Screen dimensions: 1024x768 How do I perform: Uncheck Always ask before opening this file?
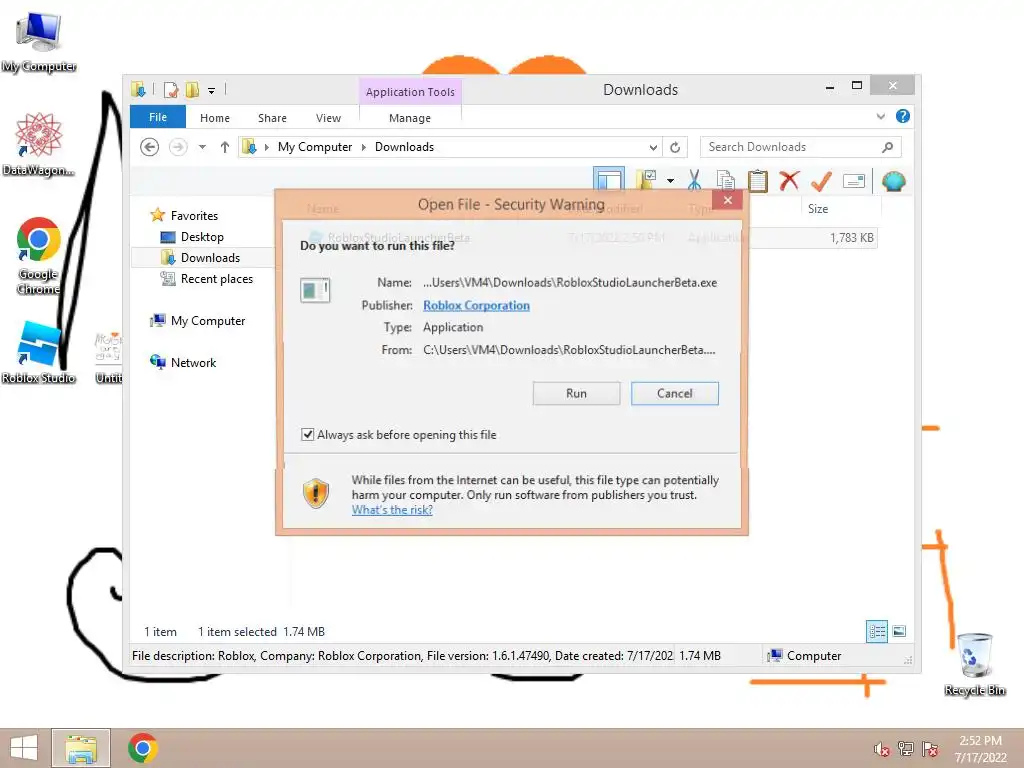(308, 434)
